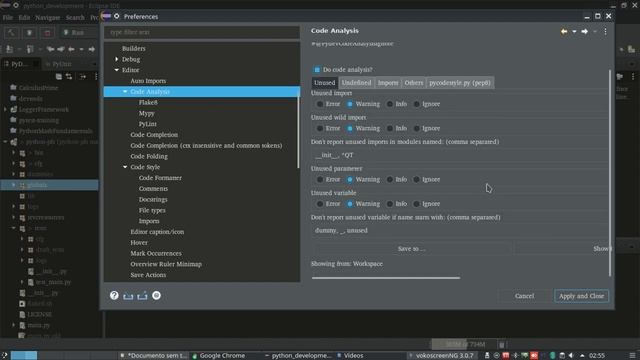Click the debug bug icon in Eclipse toolbar
Viewport: 640px width, 360px height.
(x=29, y=33)
